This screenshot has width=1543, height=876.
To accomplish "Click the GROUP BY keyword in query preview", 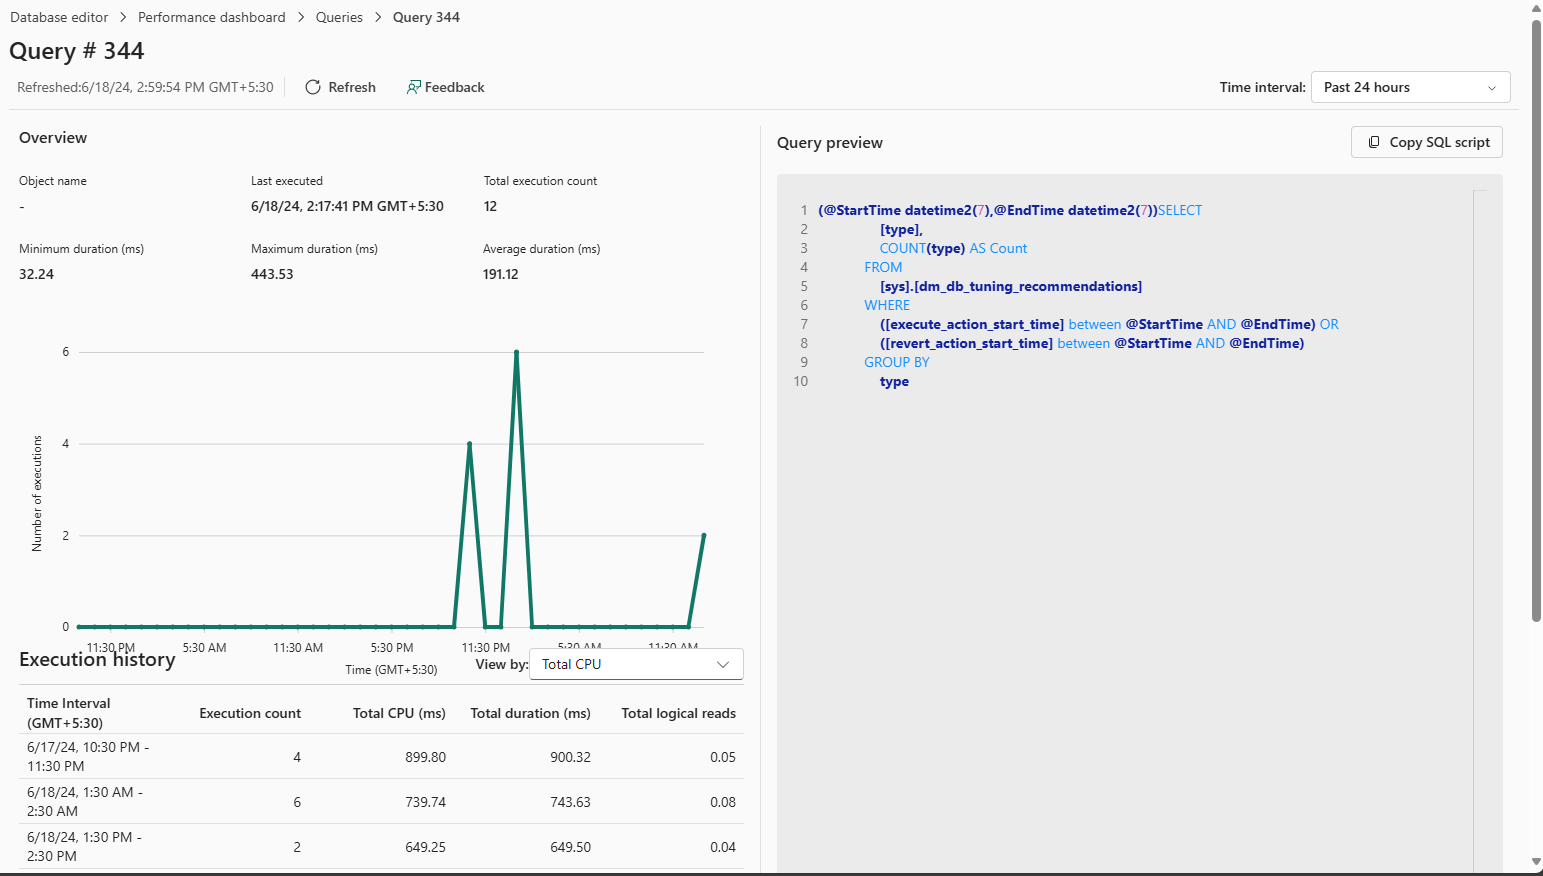I will [x=896, y=362].
